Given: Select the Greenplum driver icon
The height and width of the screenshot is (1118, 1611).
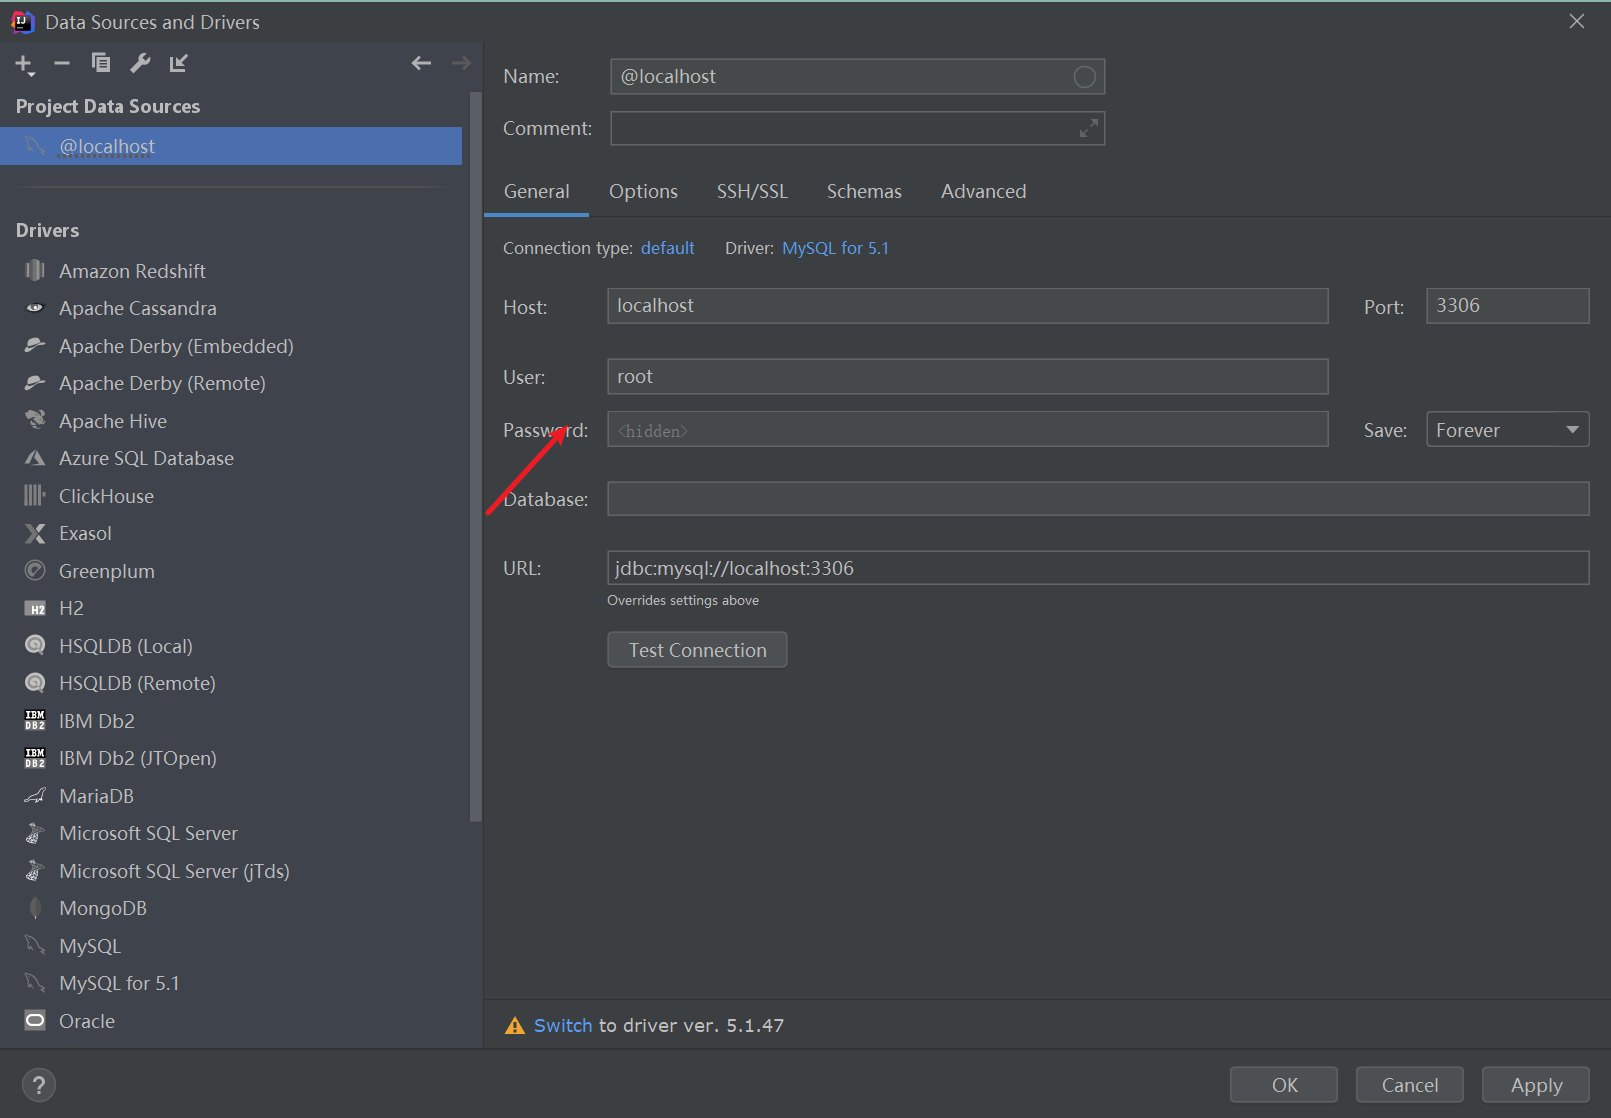Looking at the screenshot, I should [x=35, y=571].
